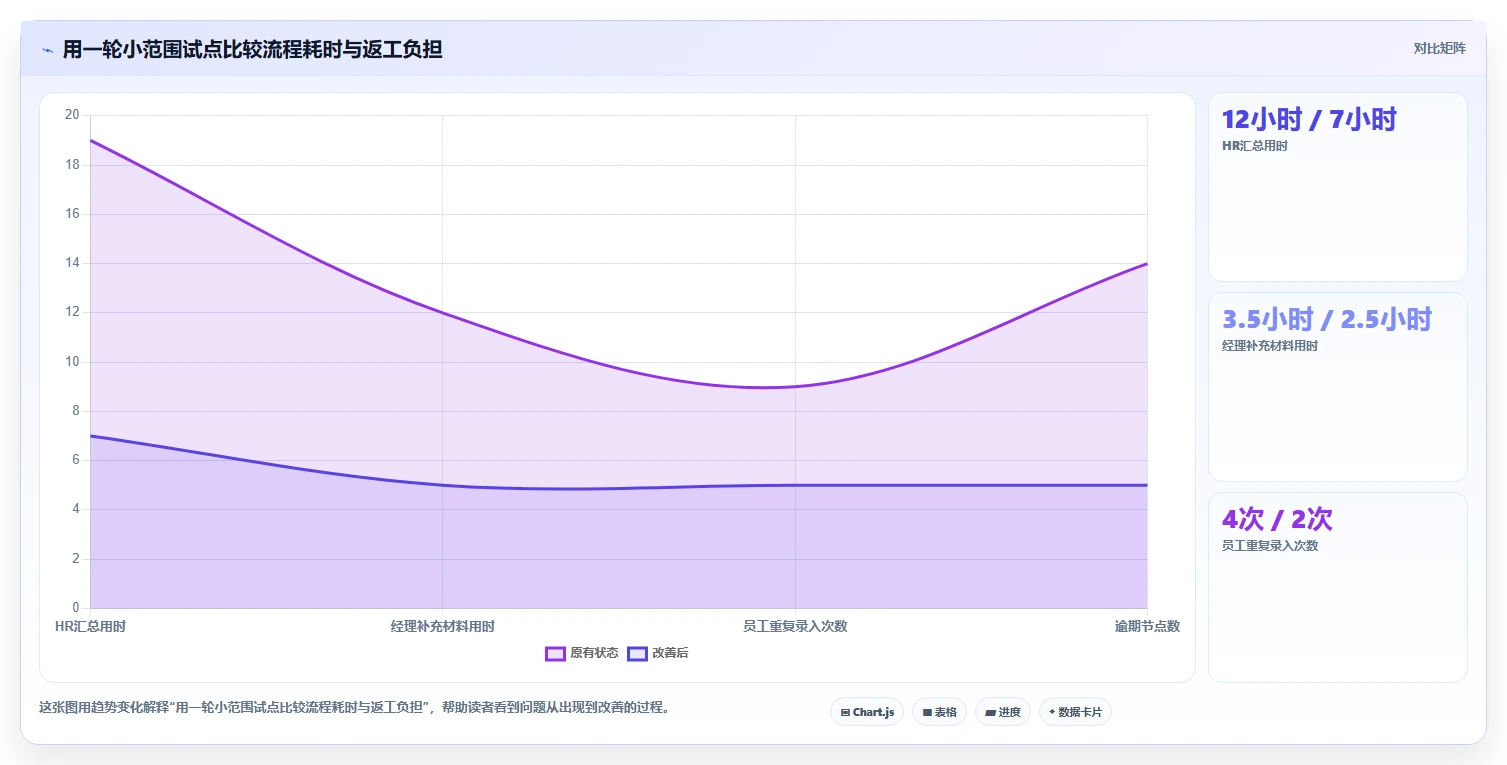Click the y-axis value 20
Image resolution: width=1507 pixels, height=765 pixels.
(71, 115)
